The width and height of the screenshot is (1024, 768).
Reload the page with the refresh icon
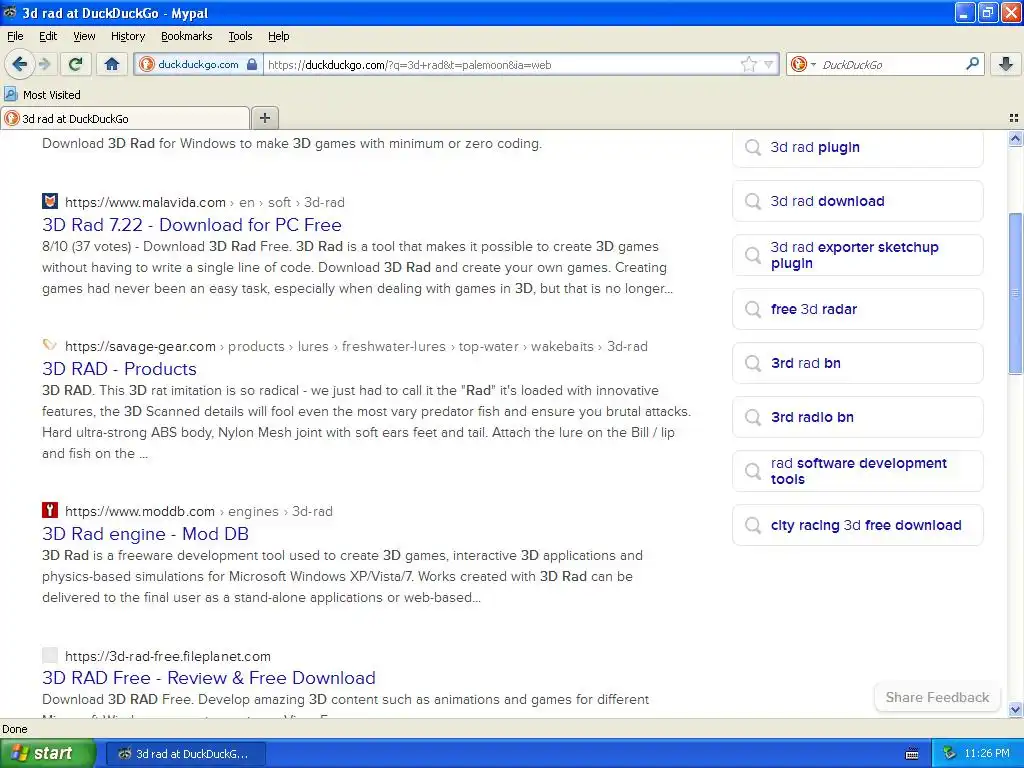point(76,64)
